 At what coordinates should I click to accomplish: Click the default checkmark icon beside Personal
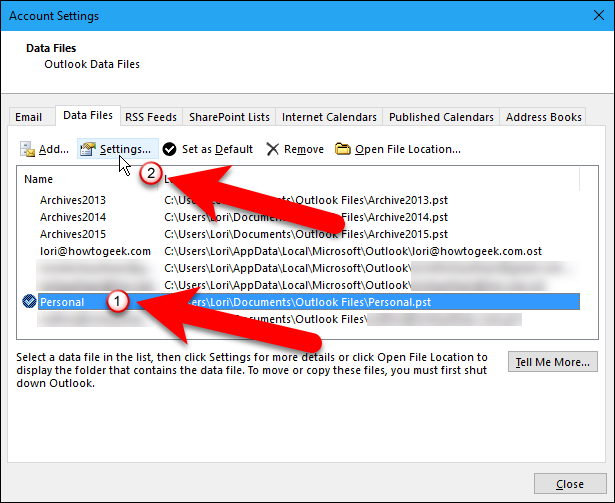tap(29, 302)
